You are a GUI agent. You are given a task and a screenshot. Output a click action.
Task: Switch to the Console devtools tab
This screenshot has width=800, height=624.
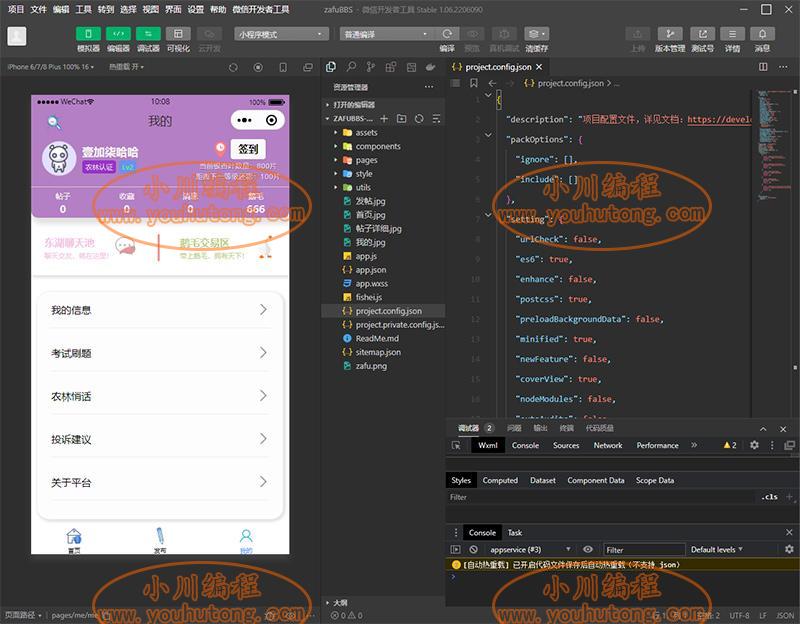coord(526,445)
